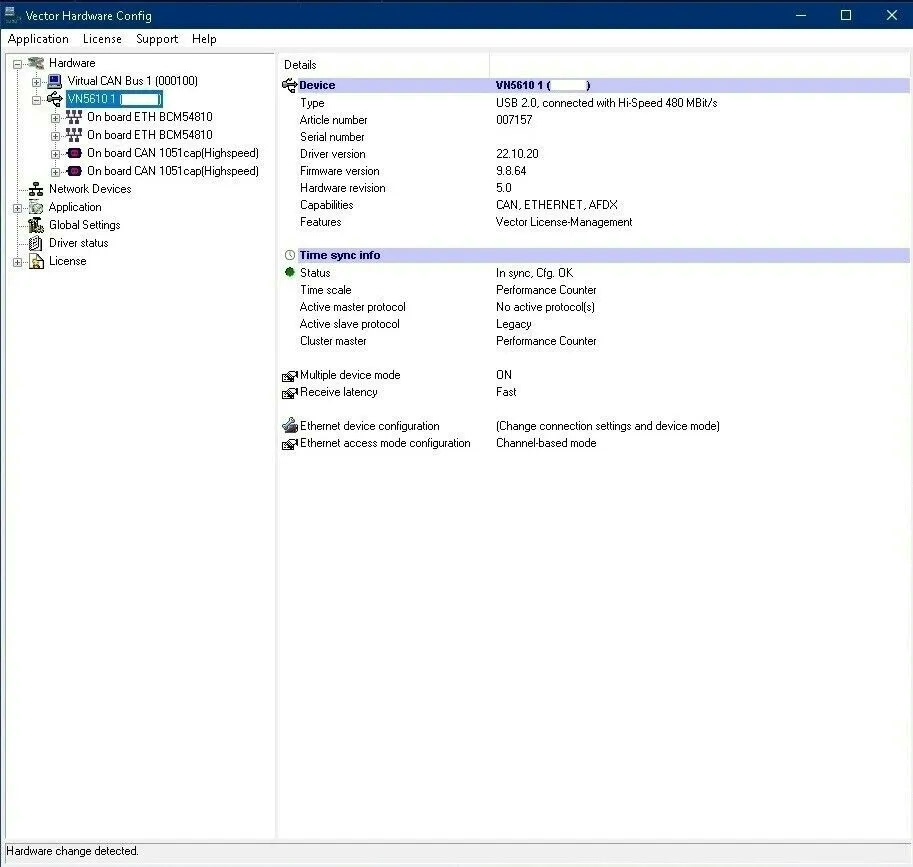913x867 pixels.
Task: Click the Virtual CAN Bus 1 computer icon
Action: 55,81
